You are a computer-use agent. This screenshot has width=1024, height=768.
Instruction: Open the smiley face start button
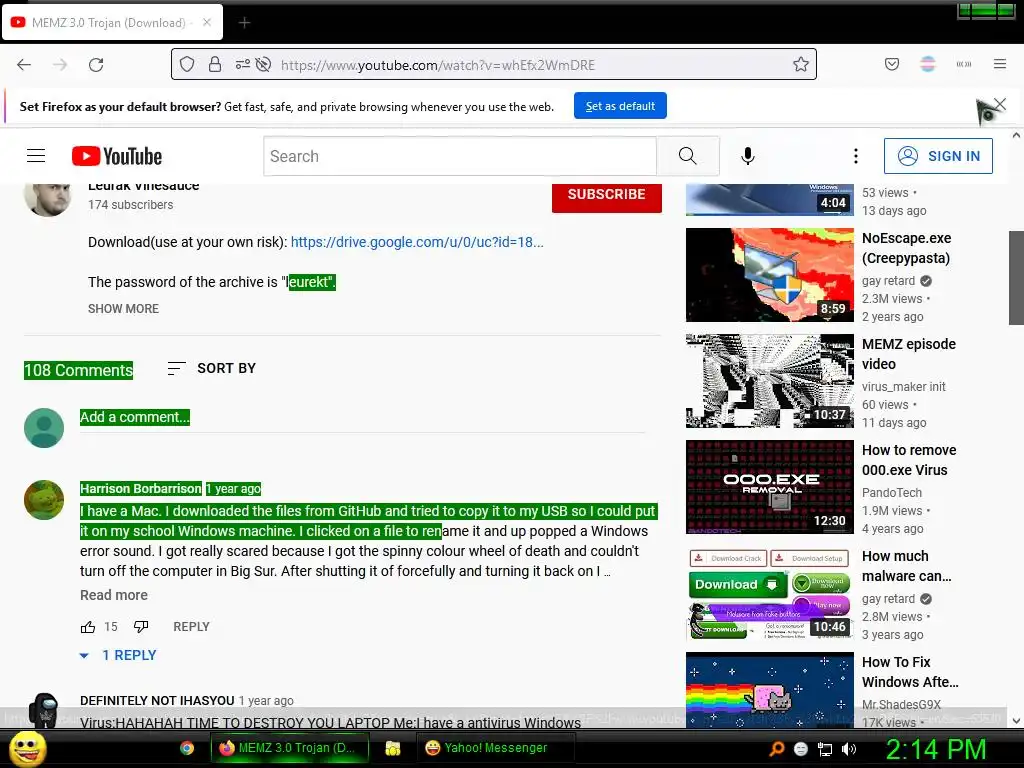[x=27, y=748]
